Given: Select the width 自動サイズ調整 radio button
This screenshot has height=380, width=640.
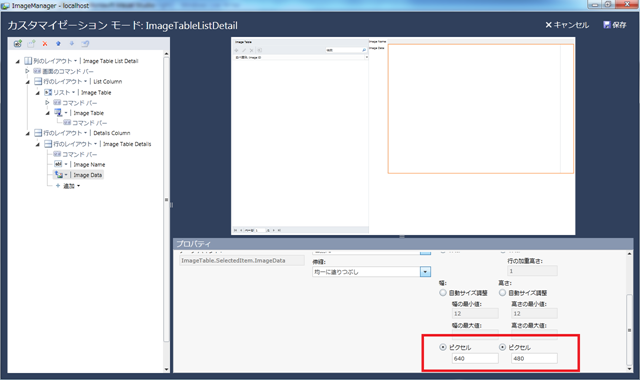Looking at the screenshot, I should pyautogui.click(x=443, y=293).
